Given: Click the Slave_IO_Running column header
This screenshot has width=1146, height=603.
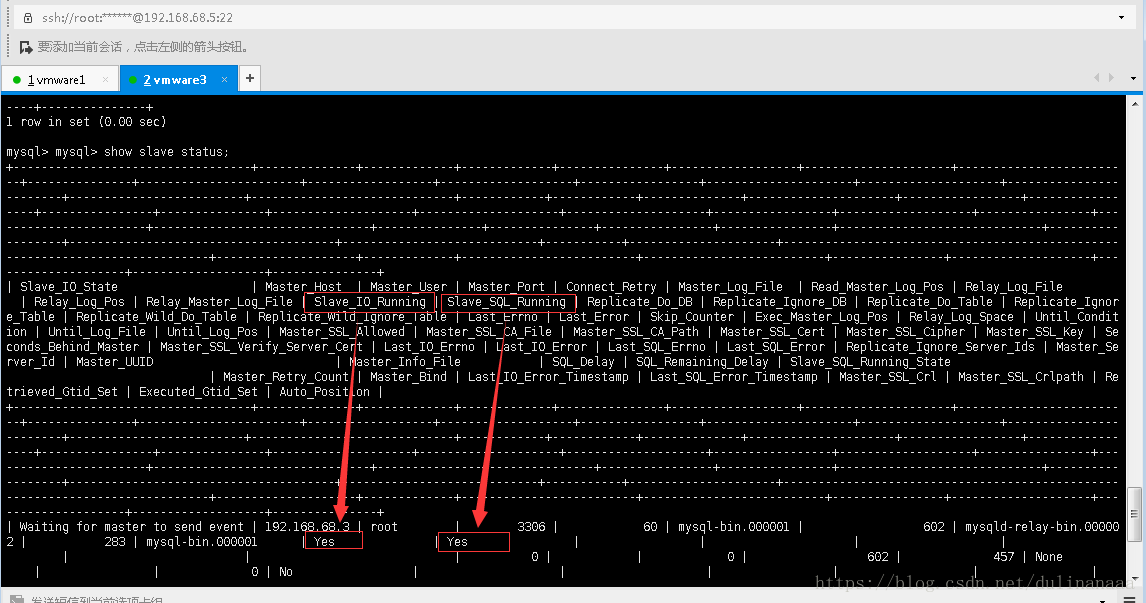Looking at the screenshot, I should [370, 302].
